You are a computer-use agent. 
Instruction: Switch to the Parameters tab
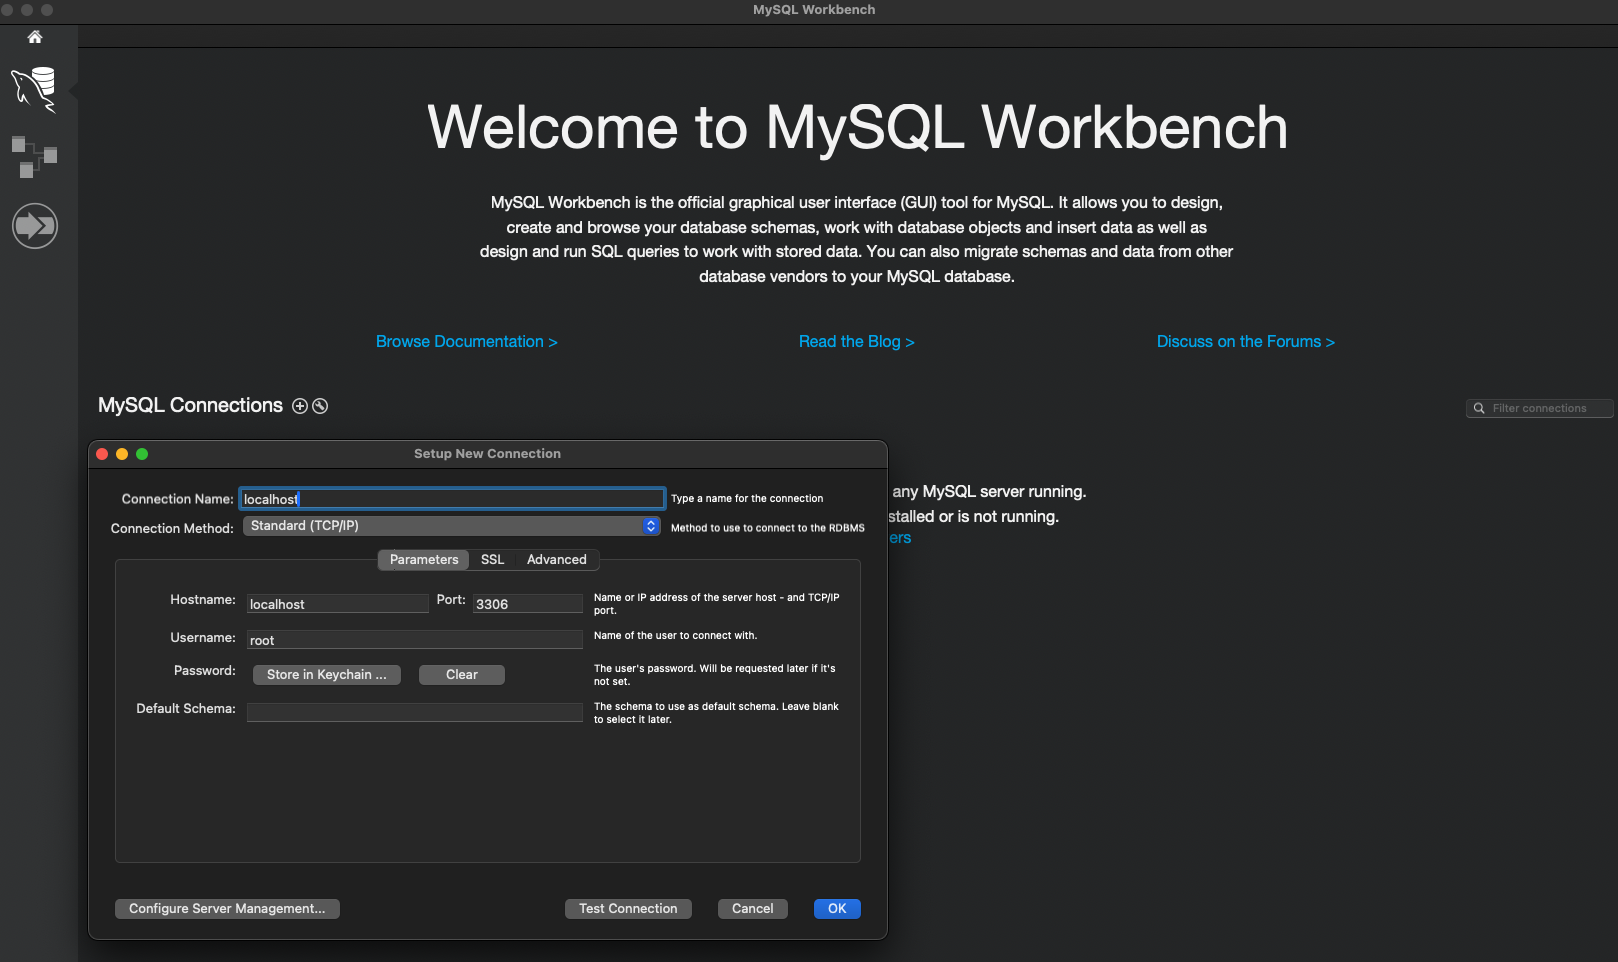(x=424, y=560)
